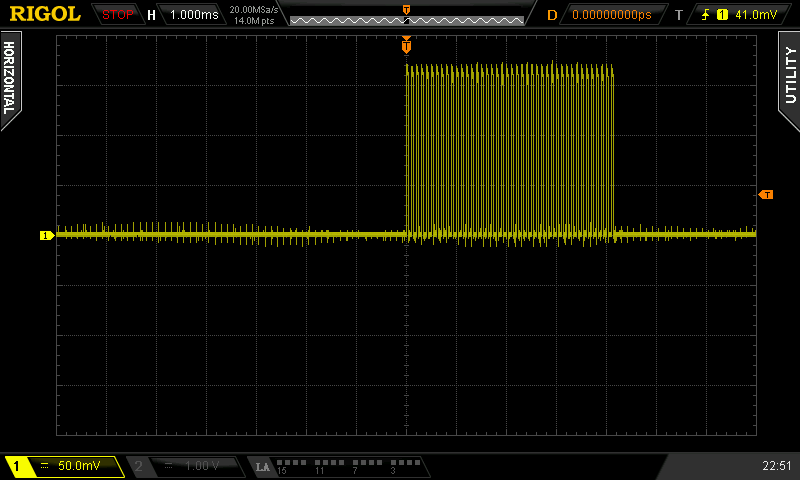Click the yellow burst waveform

[x=510, y=153]
